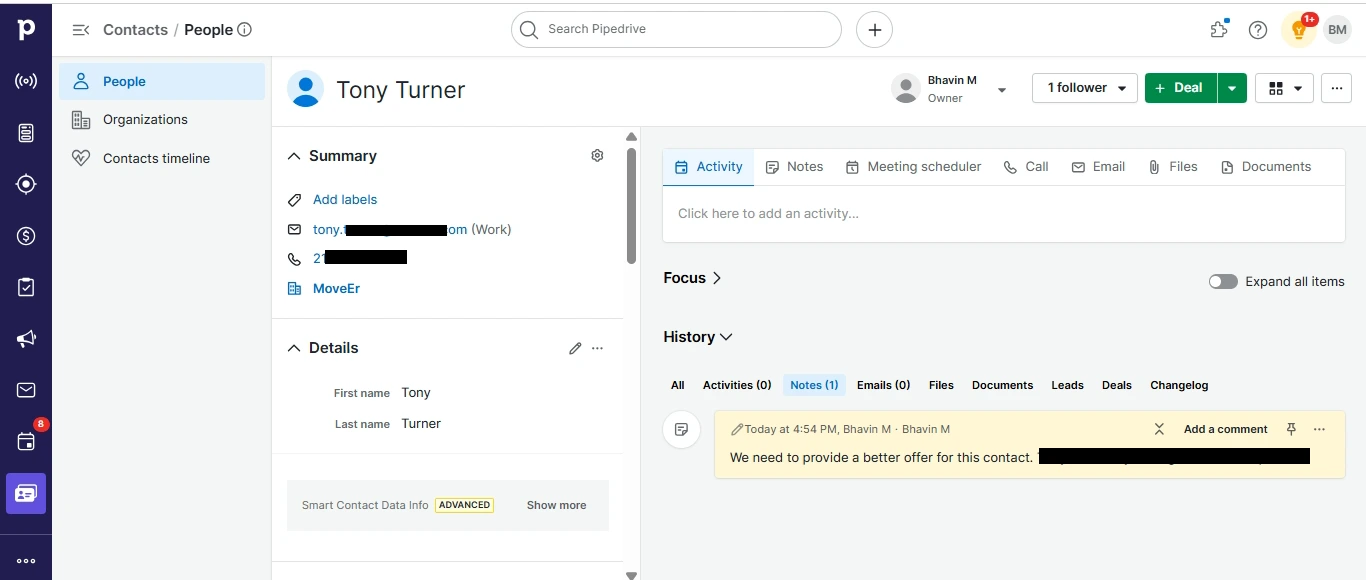Edit Details with pencil icon

(575, 348)
